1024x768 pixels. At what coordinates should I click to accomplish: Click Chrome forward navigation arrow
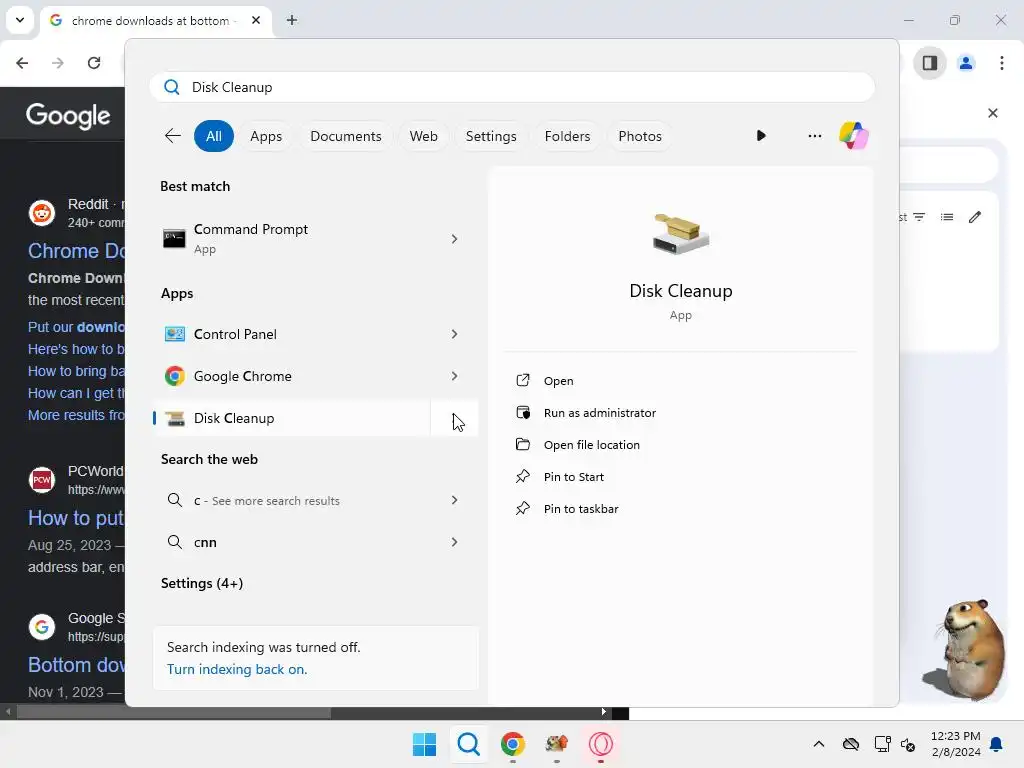click(x=58, y=63)
